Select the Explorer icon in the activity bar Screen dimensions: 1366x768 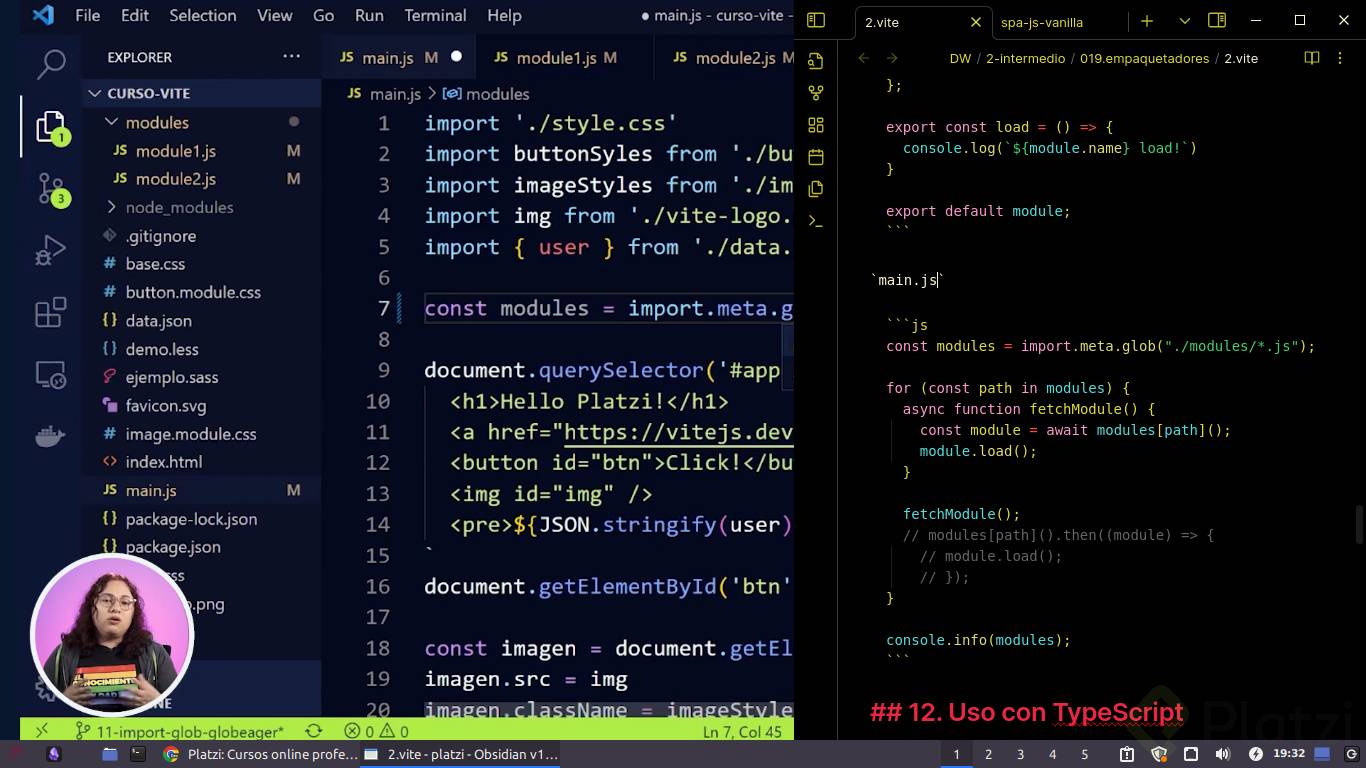point(50,127)
